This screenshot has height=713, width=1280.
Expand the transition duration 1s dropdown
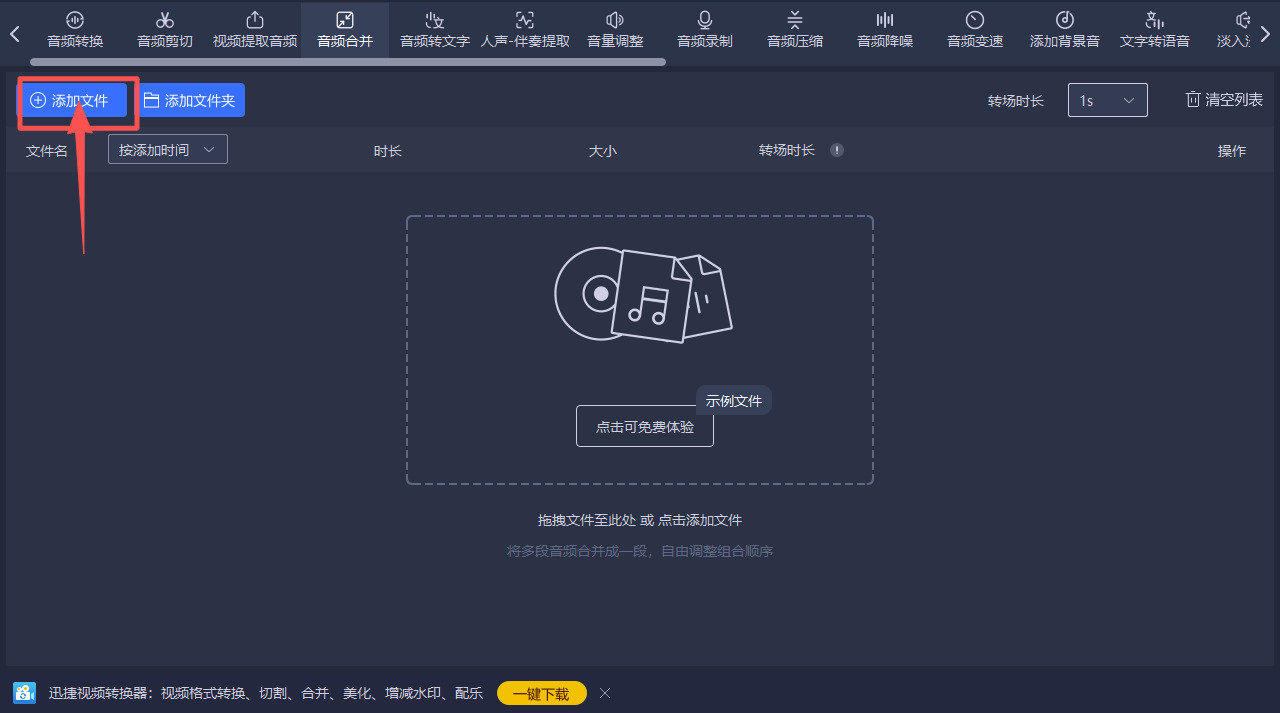1107,100
